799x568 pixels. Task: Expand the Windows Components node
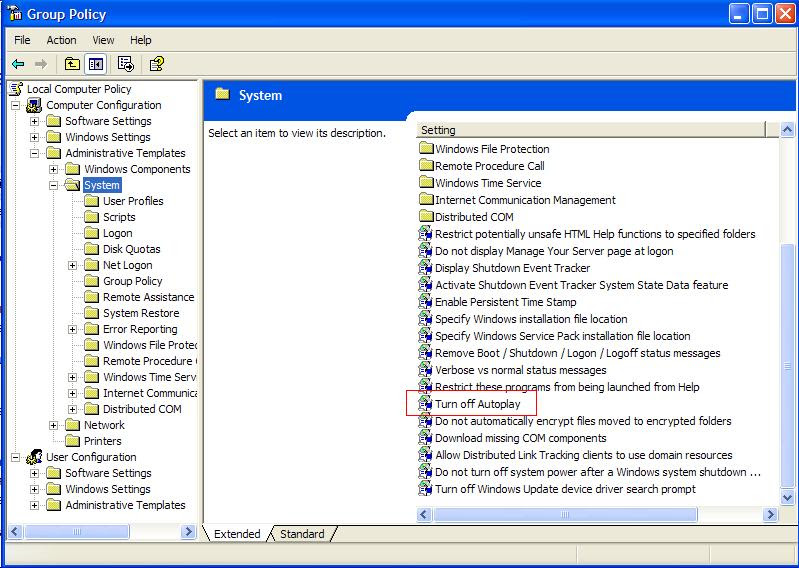[54, 169]
